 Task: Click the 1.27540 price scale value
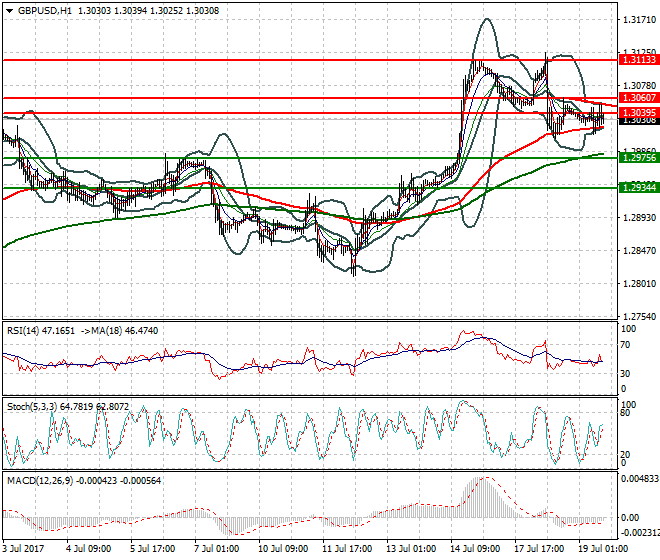[639, 317]
